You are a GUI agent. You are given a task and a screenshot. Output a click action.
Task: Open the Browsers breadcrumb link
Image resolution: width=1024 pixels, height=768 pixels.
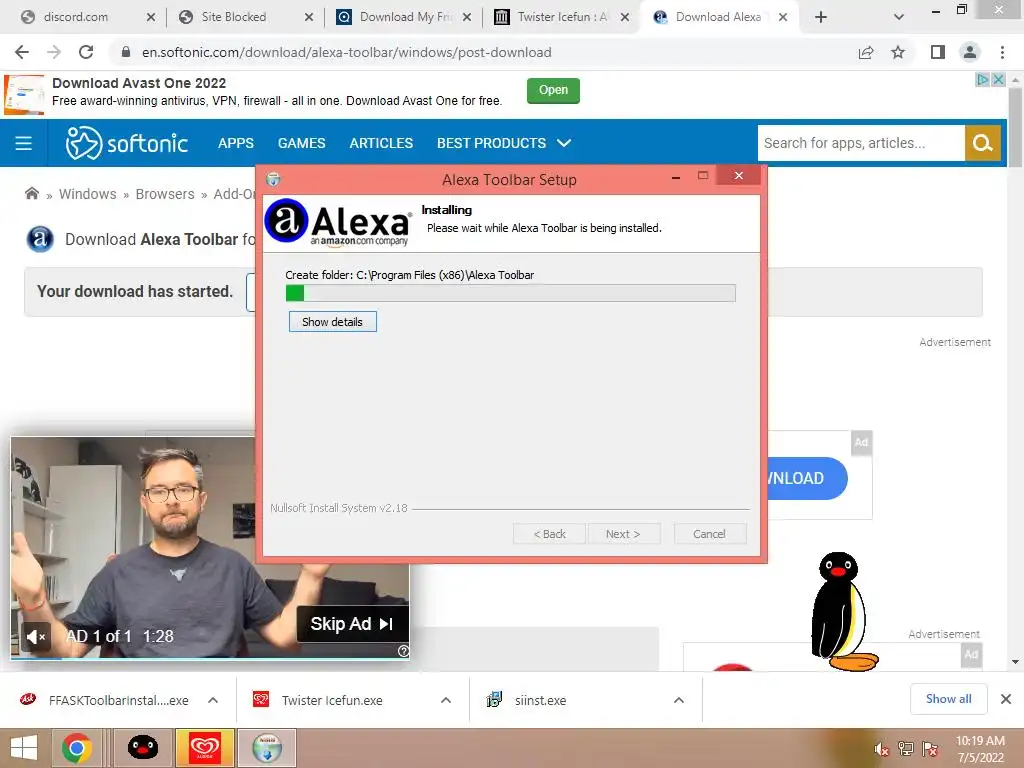(165, 194)
